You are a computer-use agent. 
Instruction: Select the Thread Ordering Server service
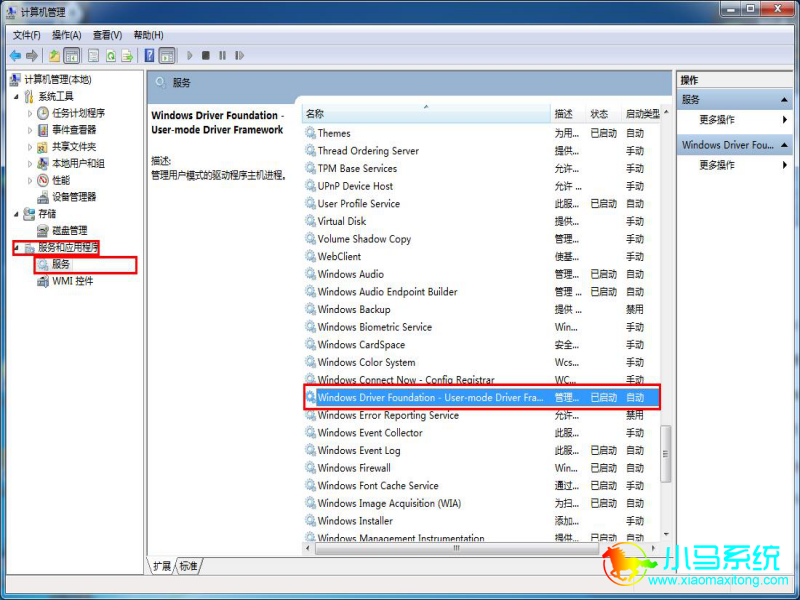pos(481,151)
